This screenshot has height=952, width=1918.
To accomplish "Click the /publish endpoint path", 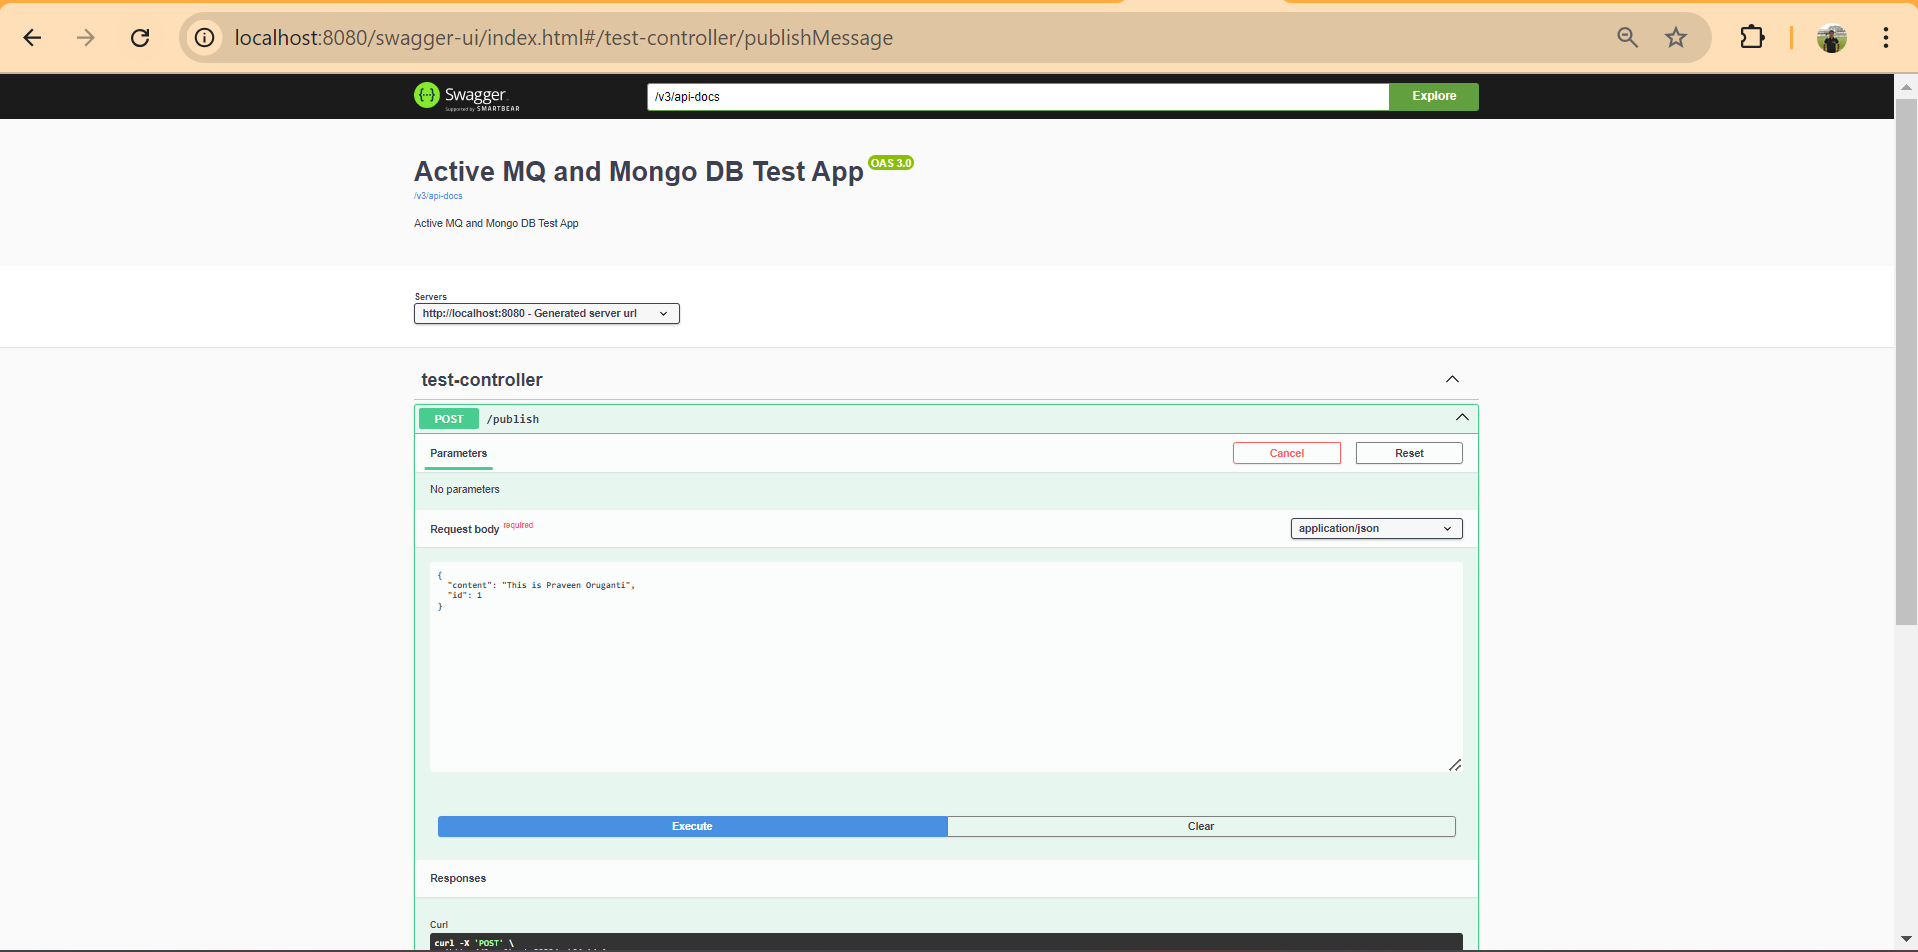I will click(x=513, y=419).
